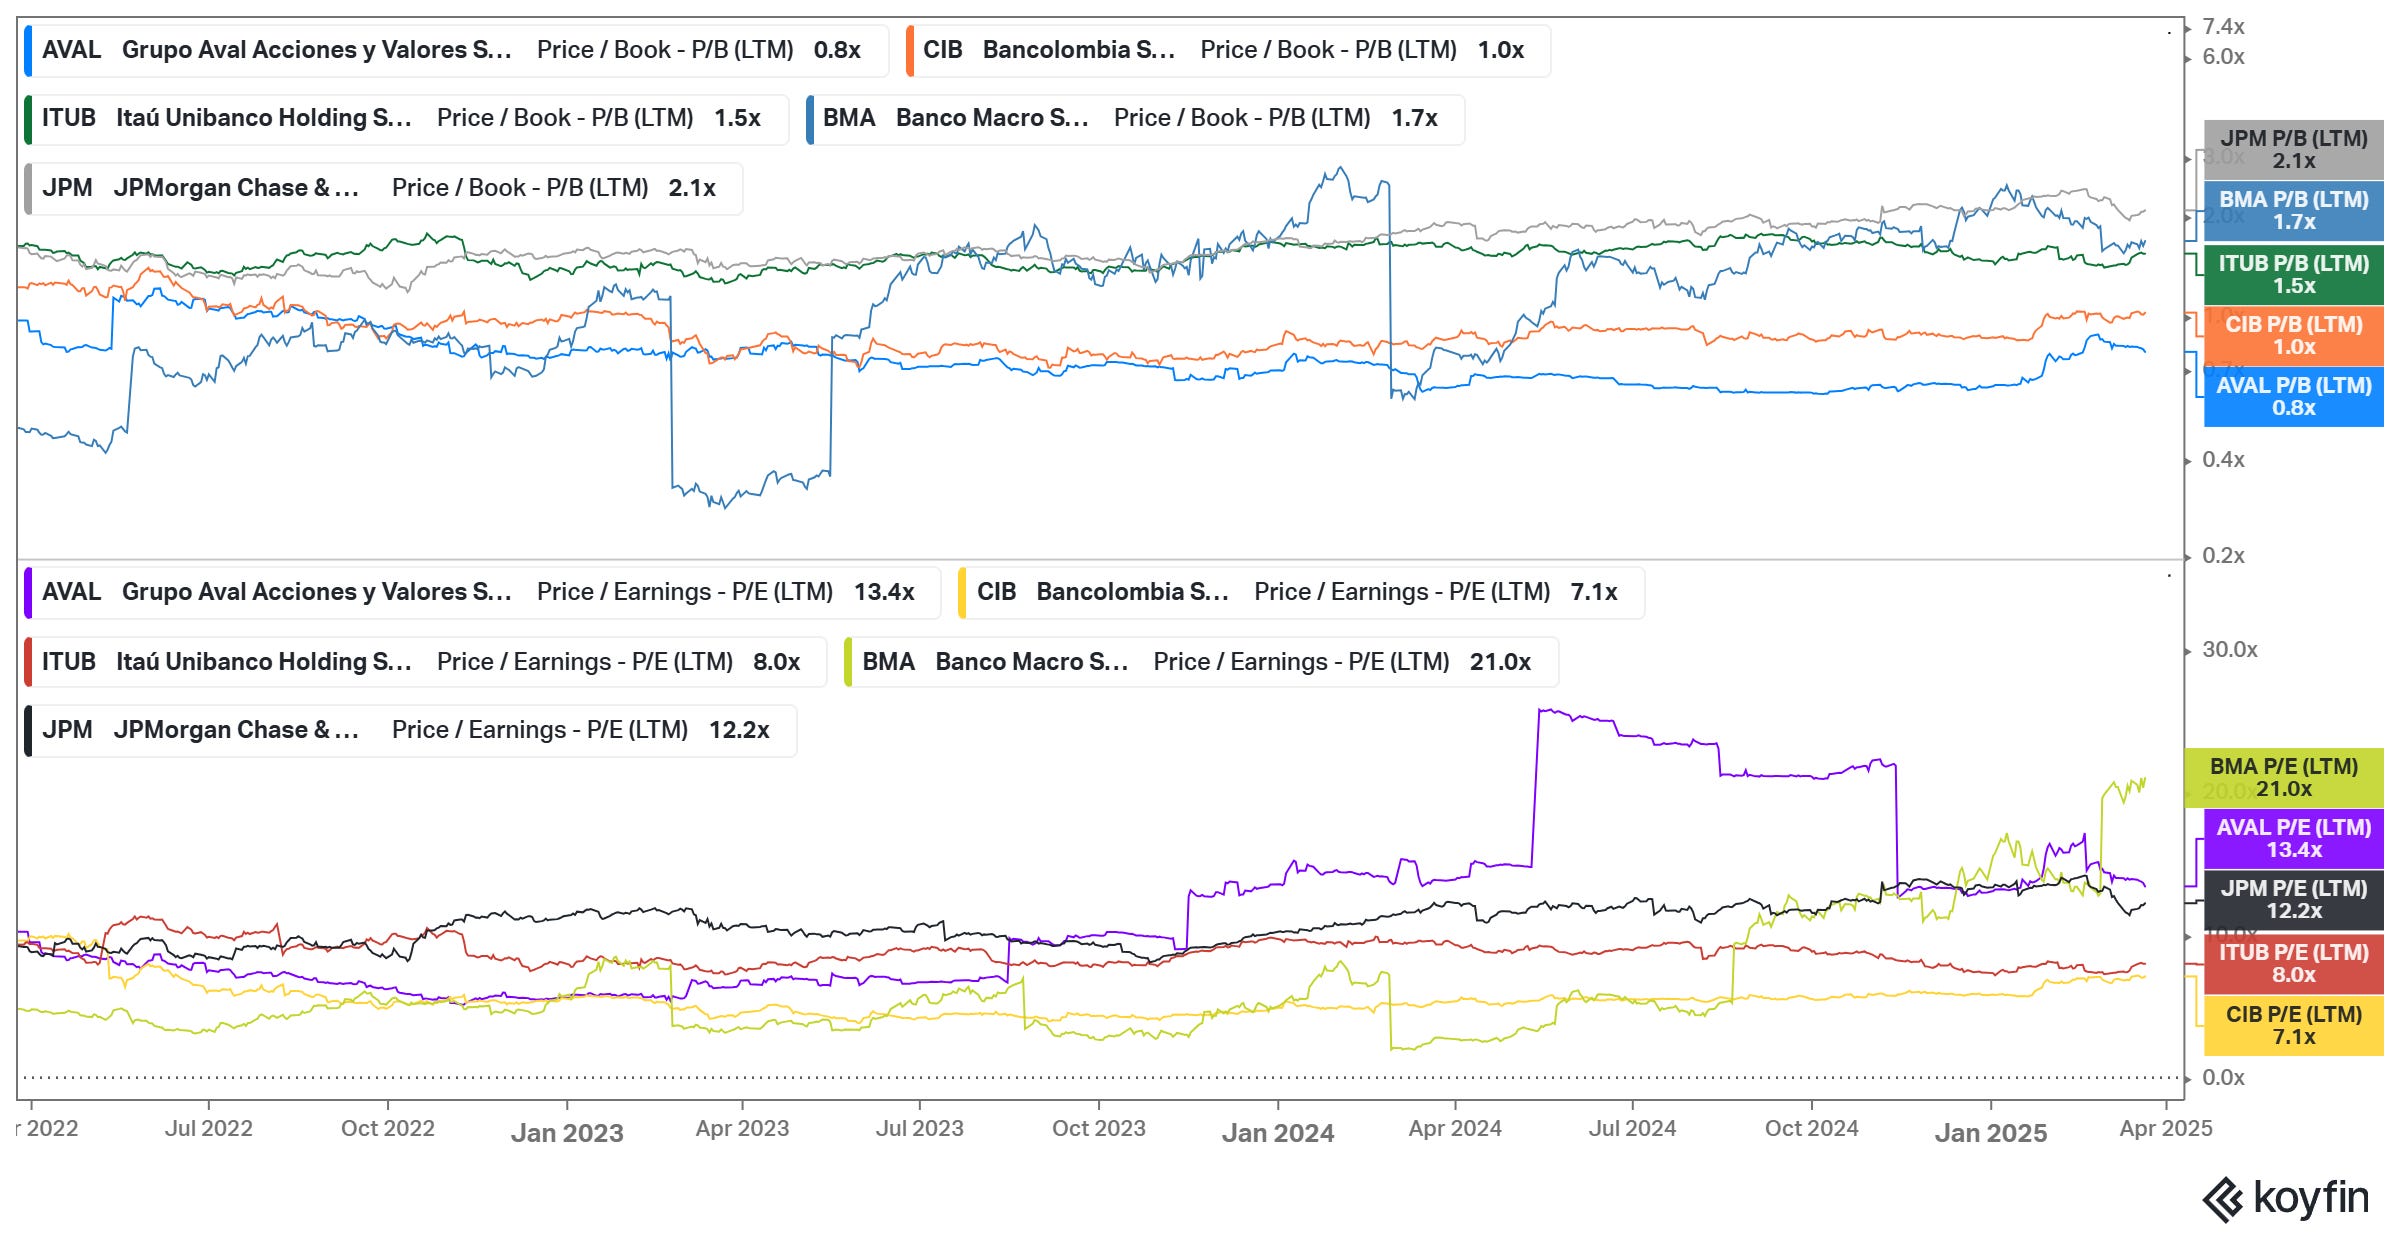Click the Jan 2023 x-axis label
This screenshot has height=1240, width=2400.
pos(567,1133)
